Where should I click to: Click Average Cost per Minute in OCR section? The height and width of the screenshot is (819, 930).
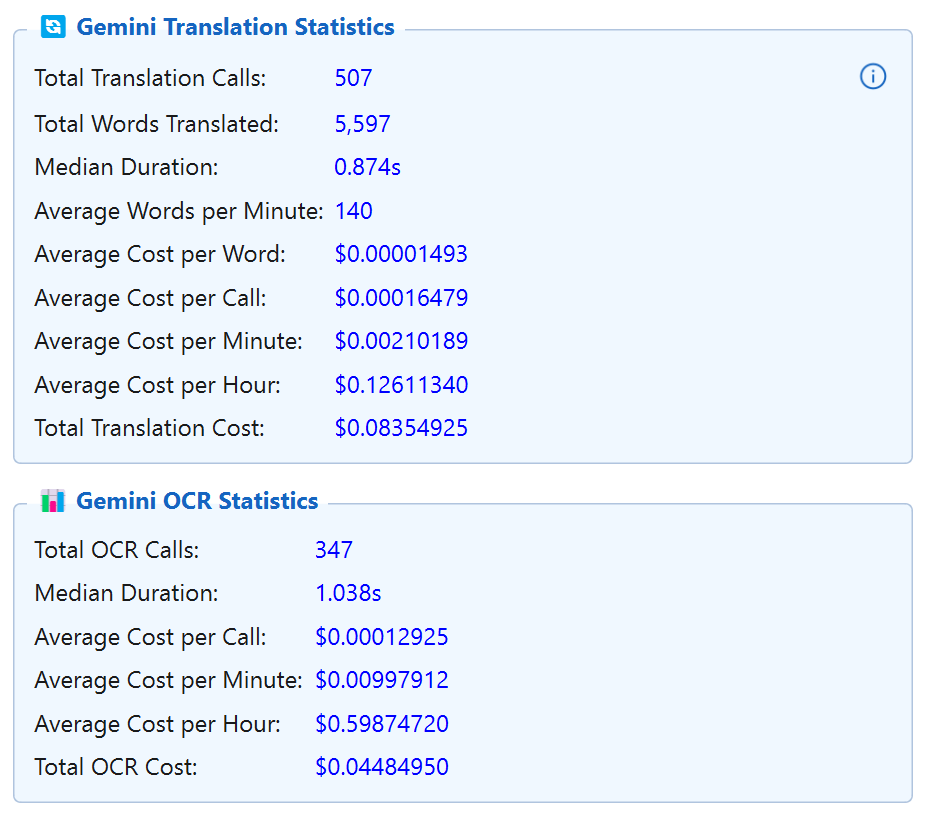[168, 681]
